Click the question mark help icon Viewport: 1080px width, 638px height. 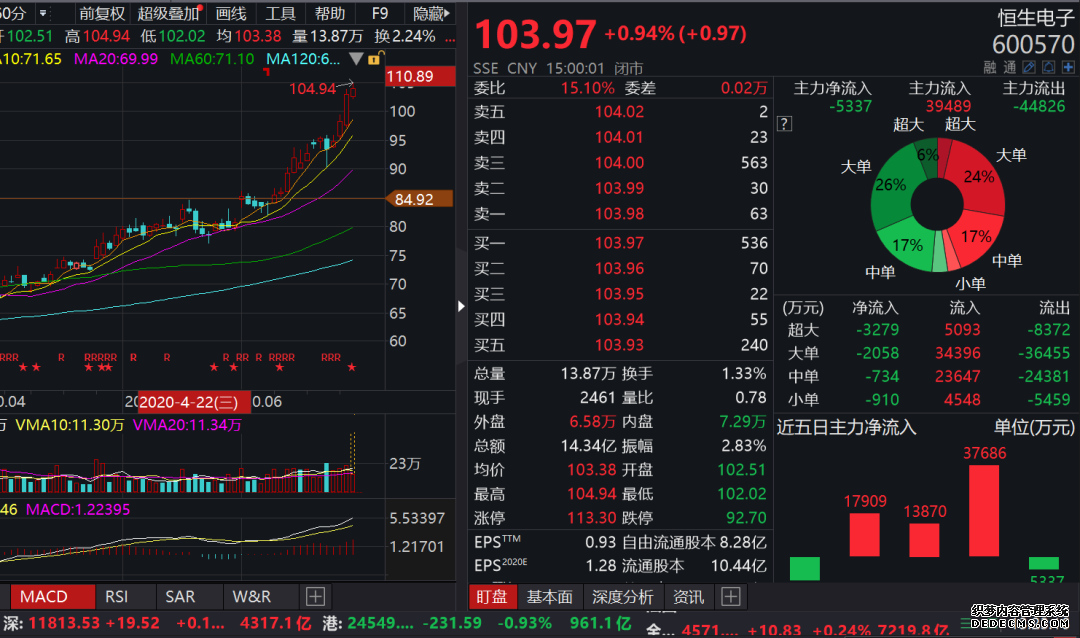click(x=784, y=124)
